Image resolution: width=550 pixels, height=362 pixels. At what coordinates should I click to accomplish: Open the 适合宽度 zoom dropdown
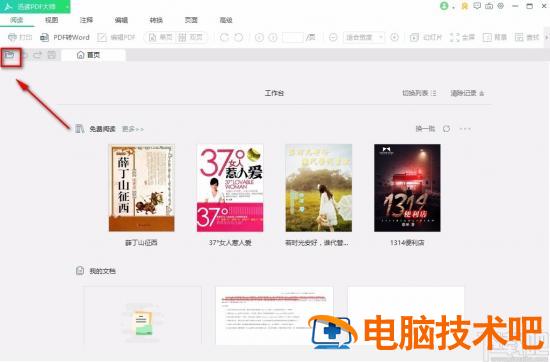coord(364,37)
